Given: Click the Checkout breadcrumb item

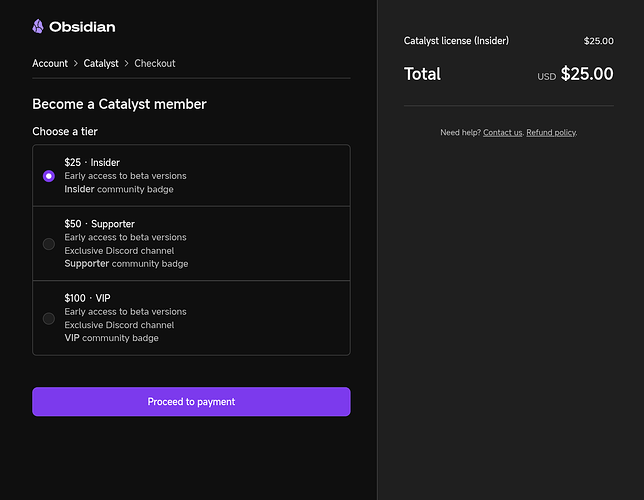Looking at the screenshot, I should coord(155,63).
